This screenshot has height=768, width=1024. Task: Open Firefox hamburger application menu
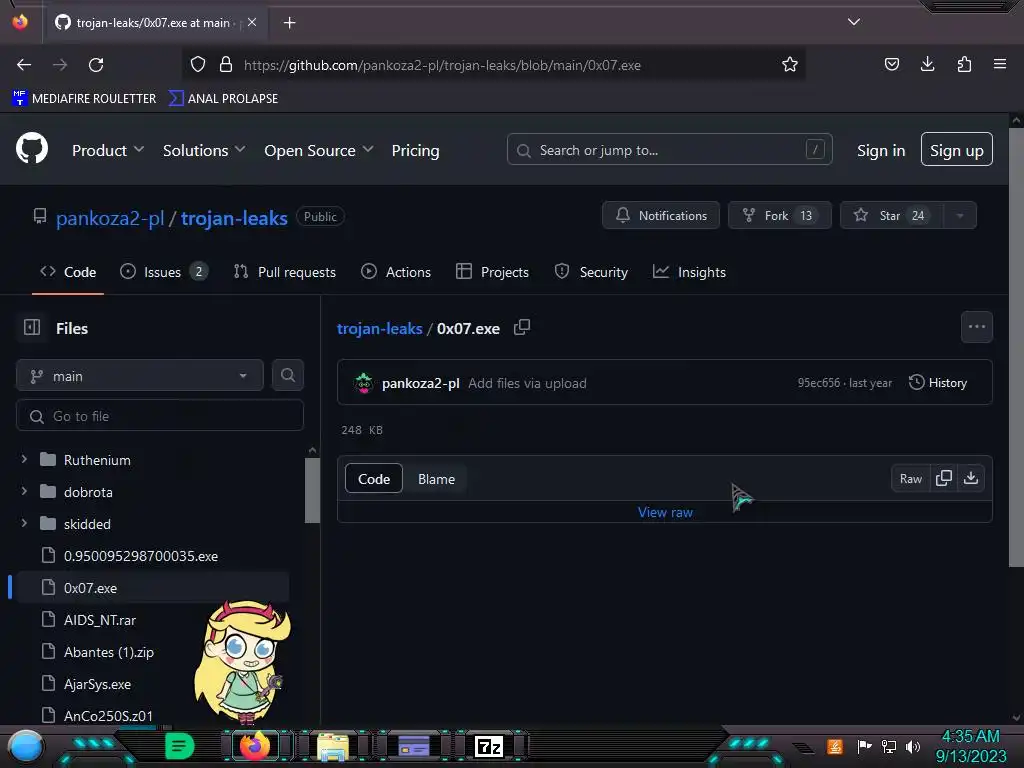tap(999, 64)
